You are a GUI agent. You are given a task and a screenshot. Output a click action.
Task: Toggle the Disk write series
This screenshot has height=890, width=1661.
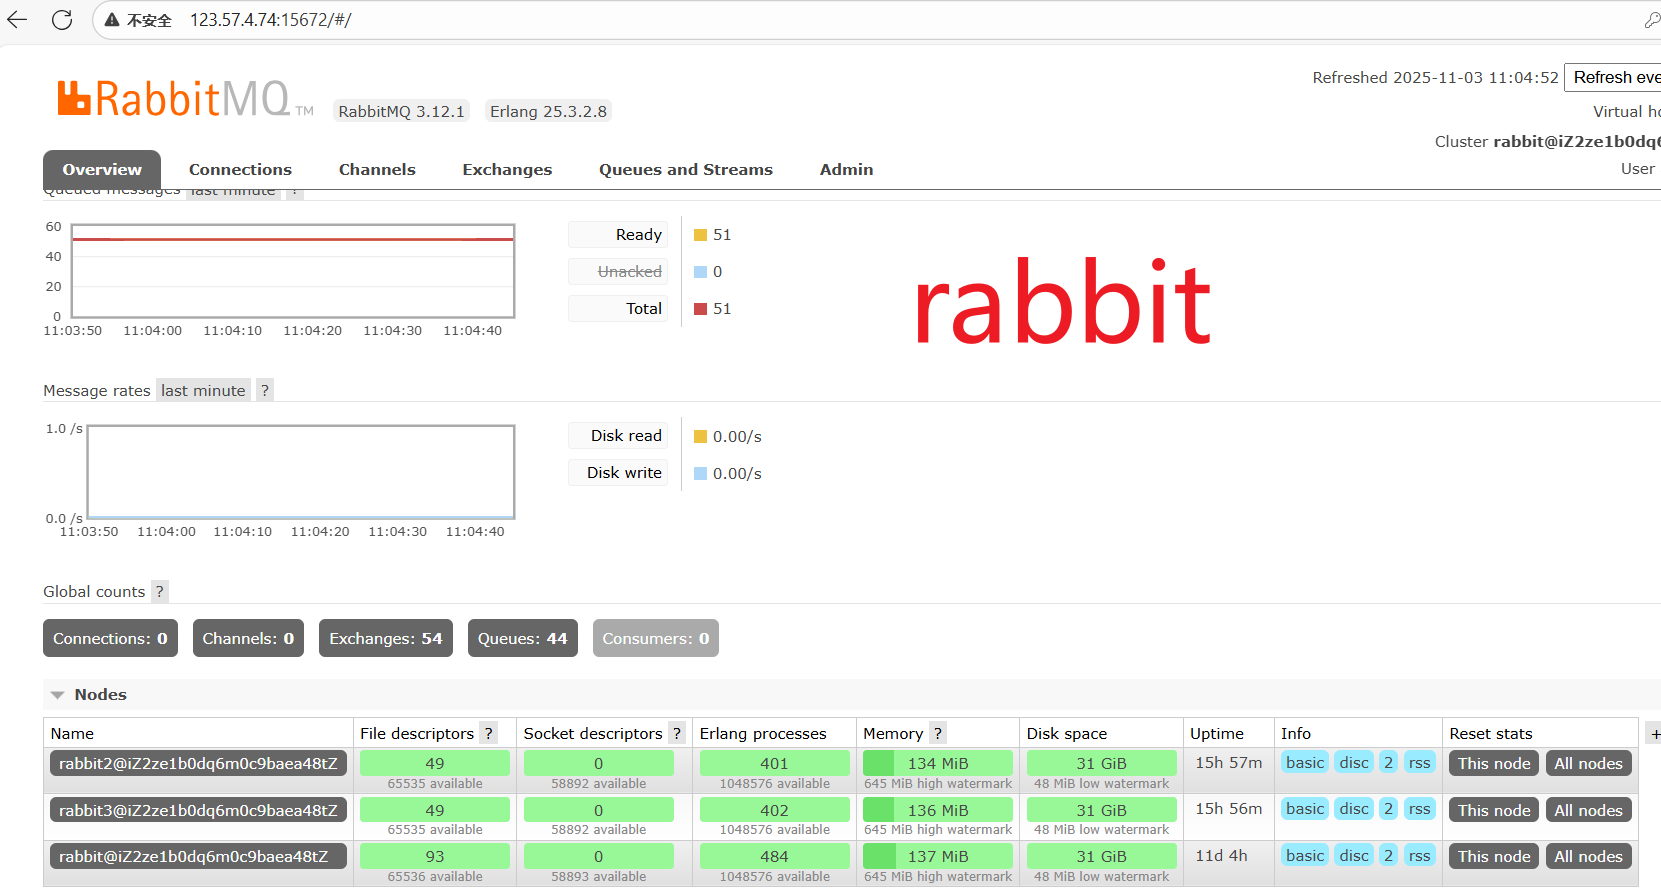point(618,473)
